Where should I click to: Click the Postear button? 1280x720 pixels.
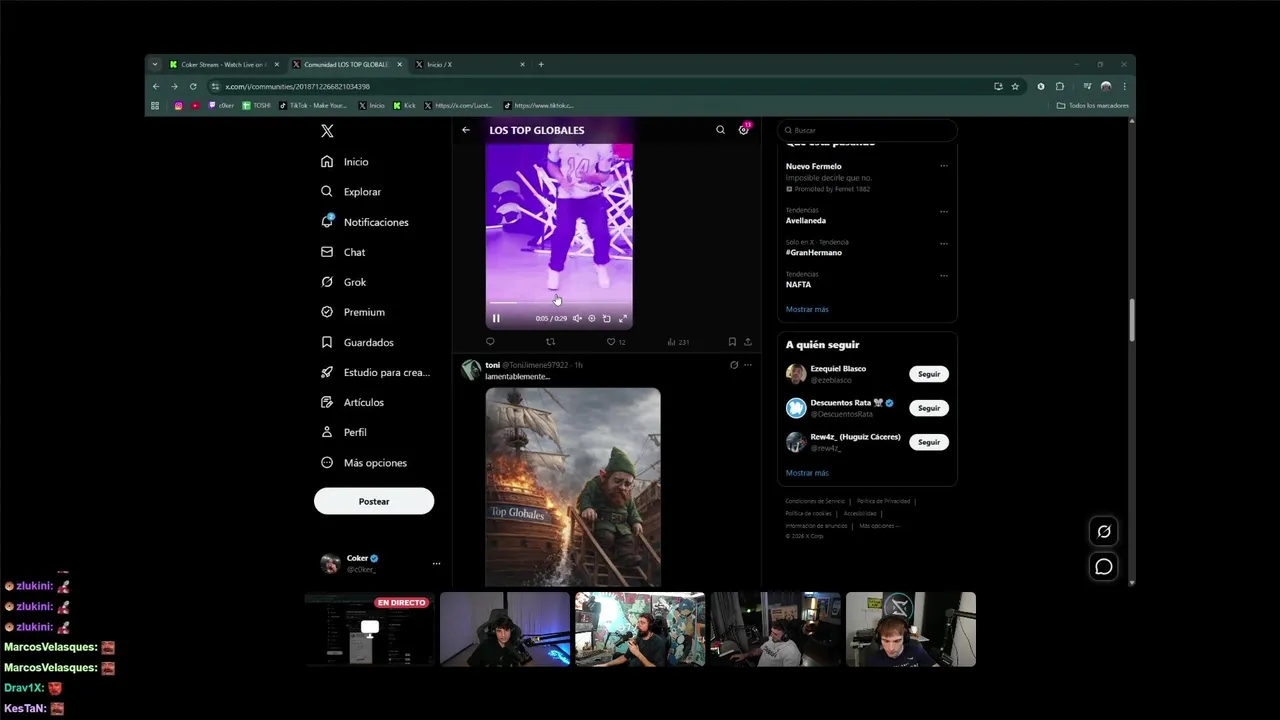click(374, 501)
